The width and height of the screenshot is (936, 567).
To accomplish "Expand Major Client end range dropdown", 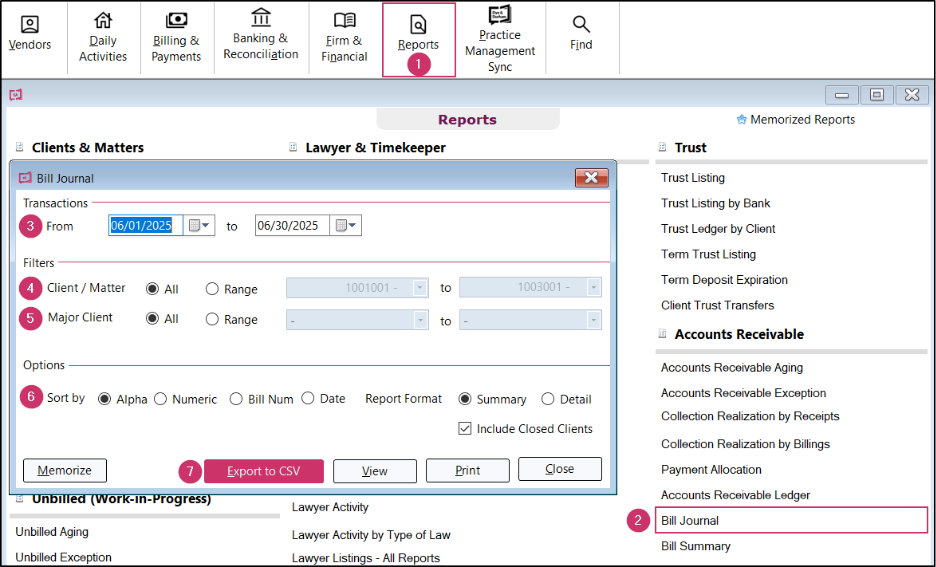I will (593, 320).
